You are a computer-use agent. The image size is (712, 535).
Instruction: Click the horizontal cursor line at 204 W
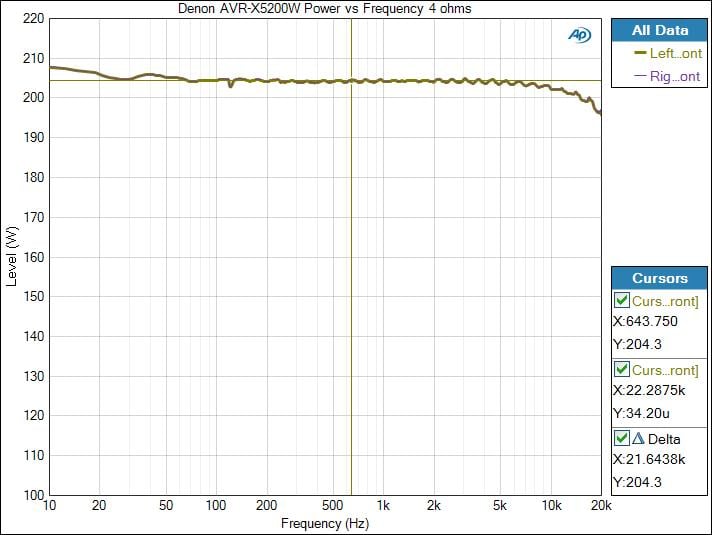[200, 80]
